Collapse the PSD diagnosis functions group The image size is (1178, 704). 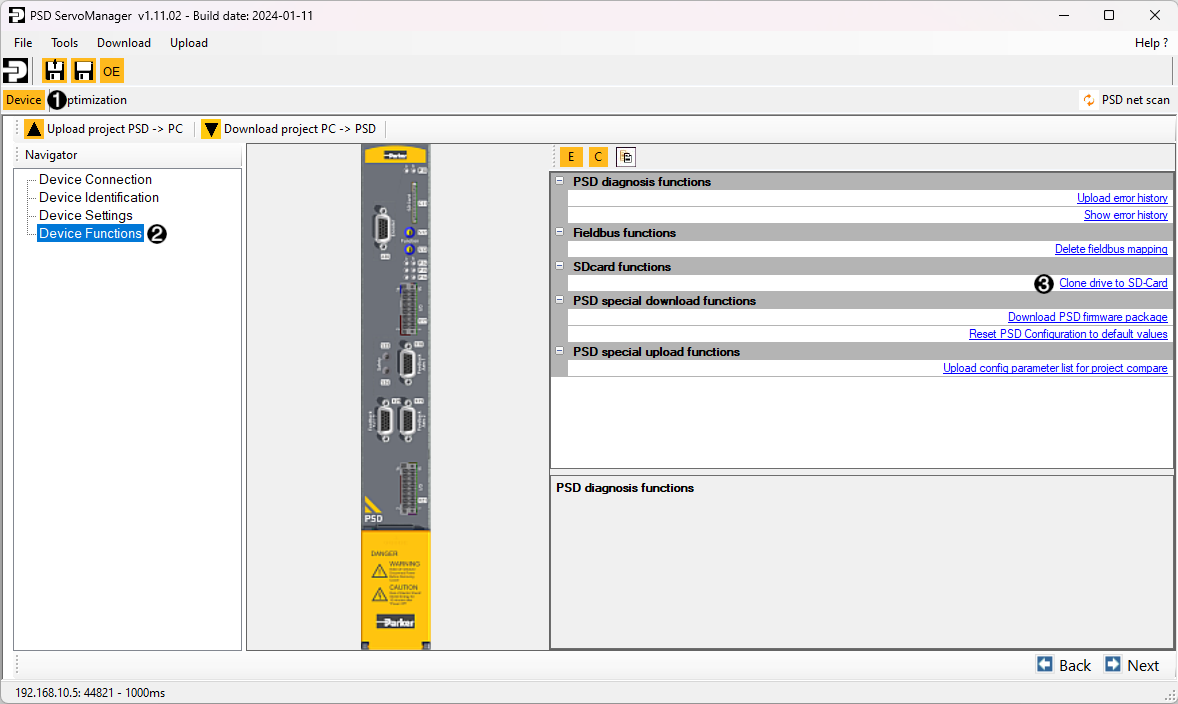559,182
